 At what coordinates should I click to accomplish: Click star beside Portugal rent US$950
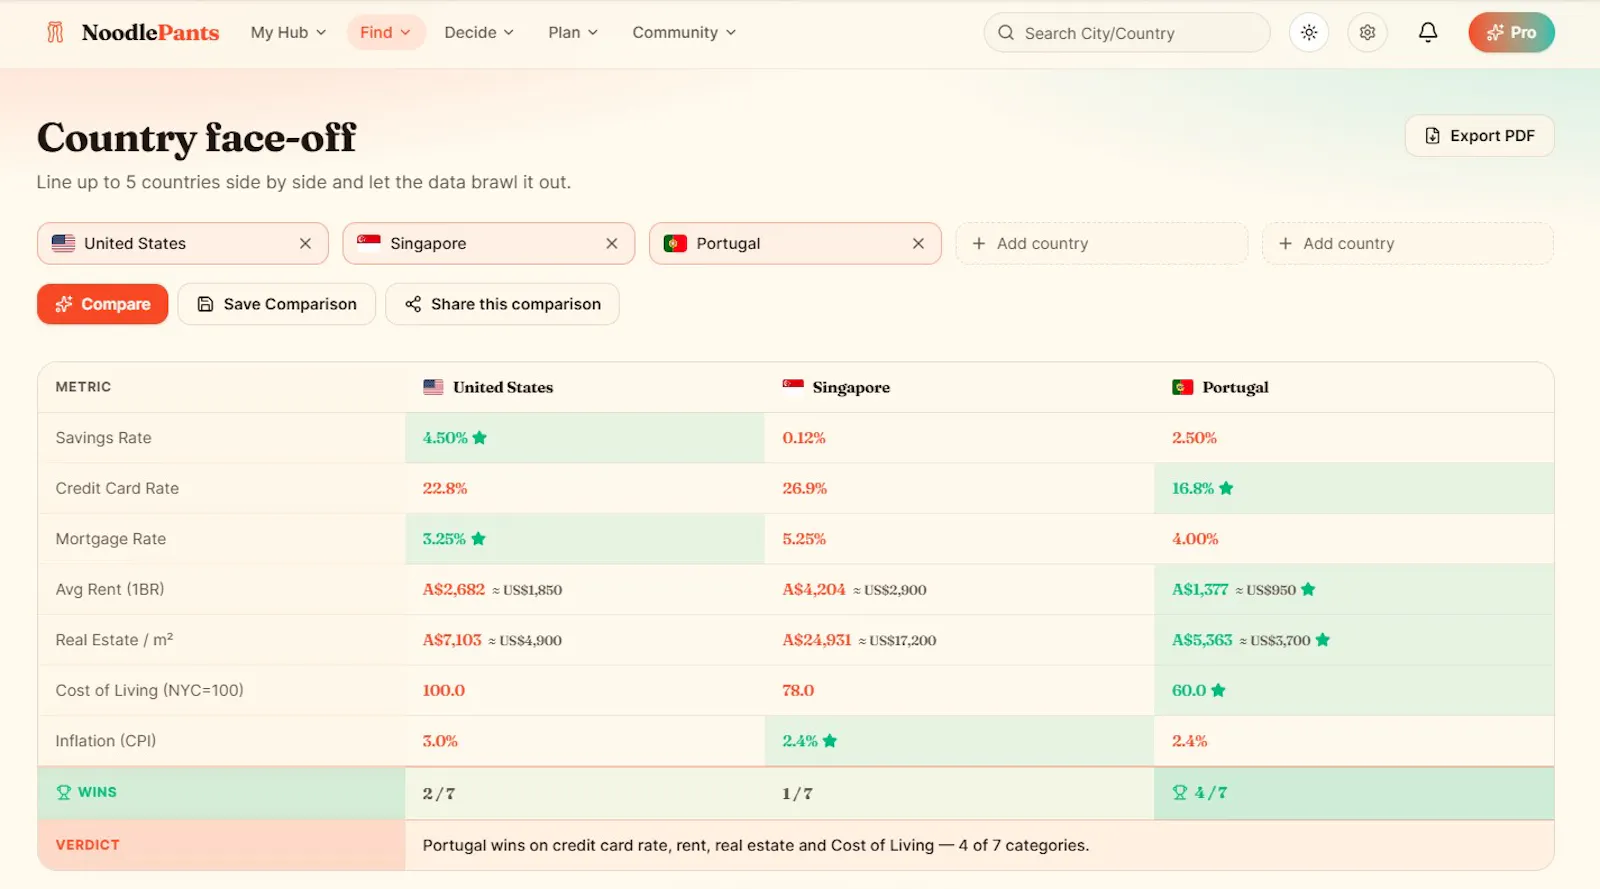click(1308, 589)
